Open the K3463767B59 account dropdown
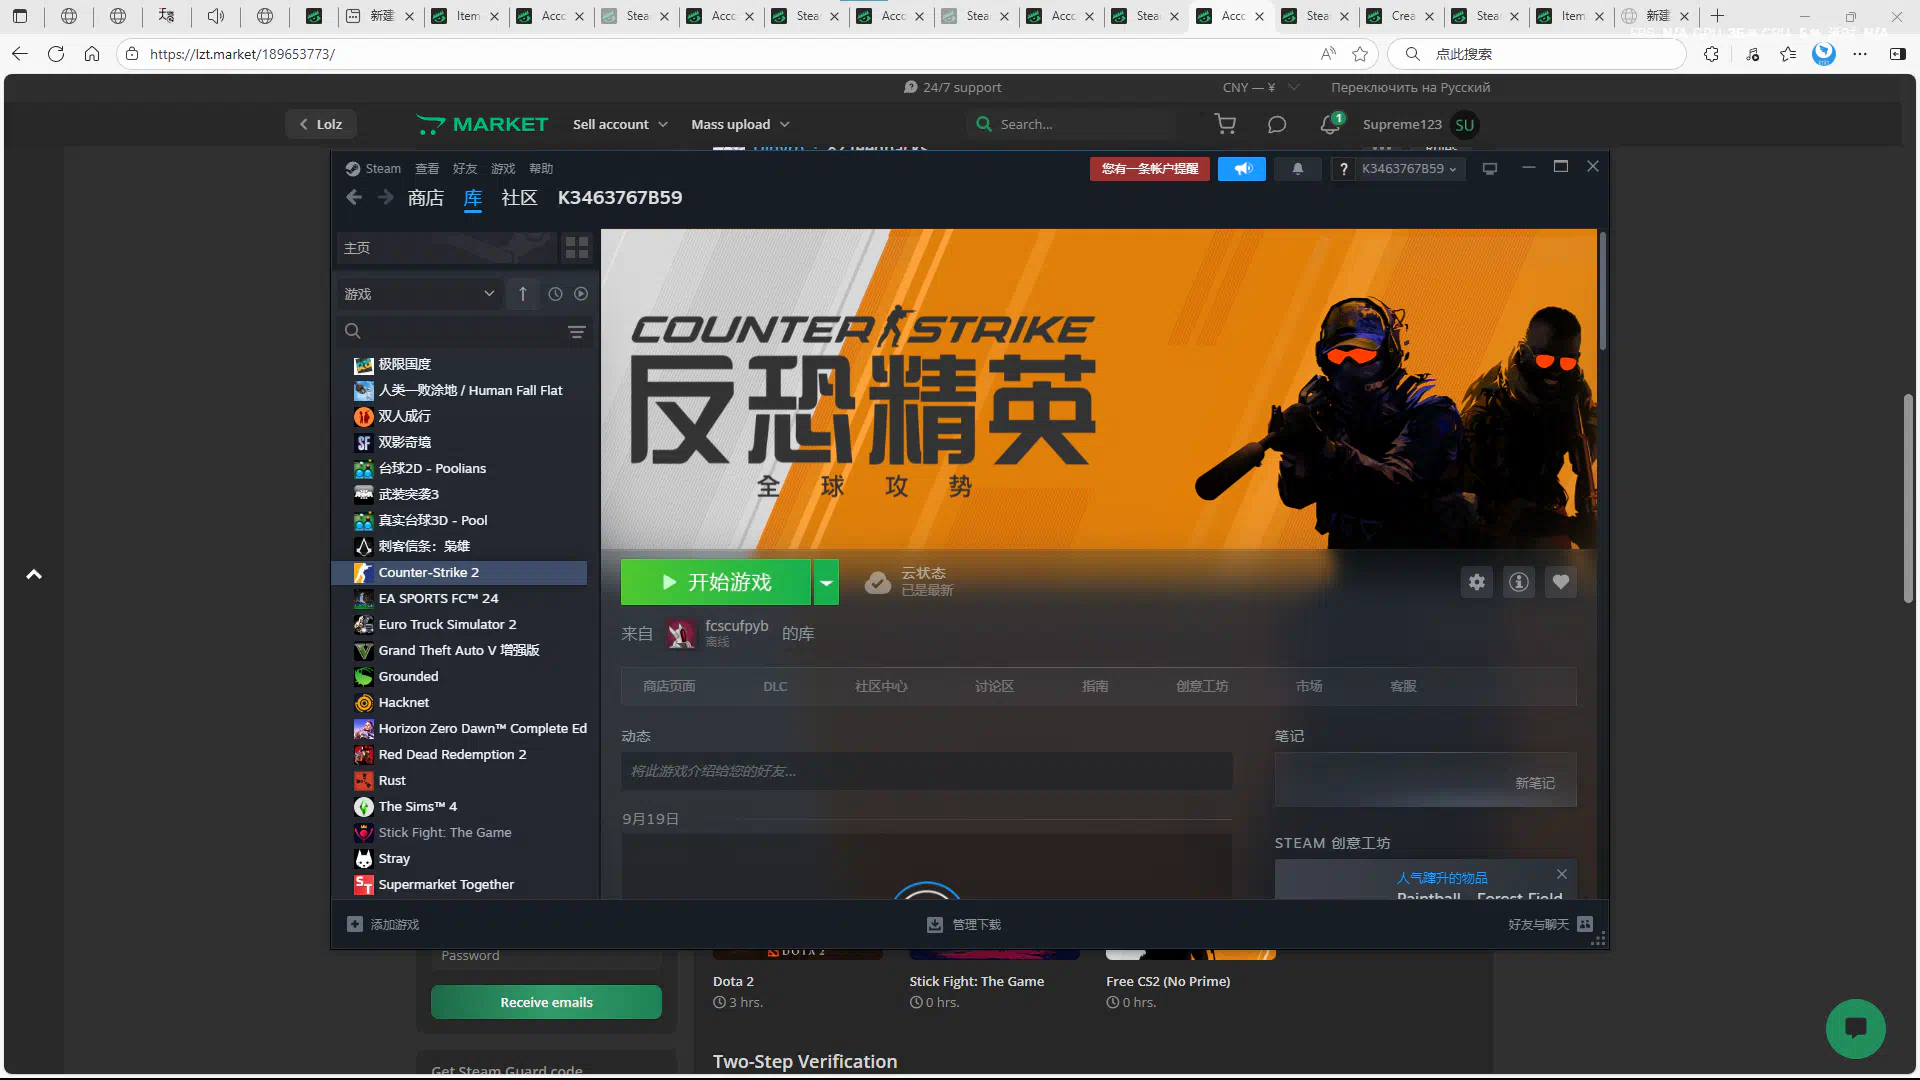 [x=1409, y=169]
